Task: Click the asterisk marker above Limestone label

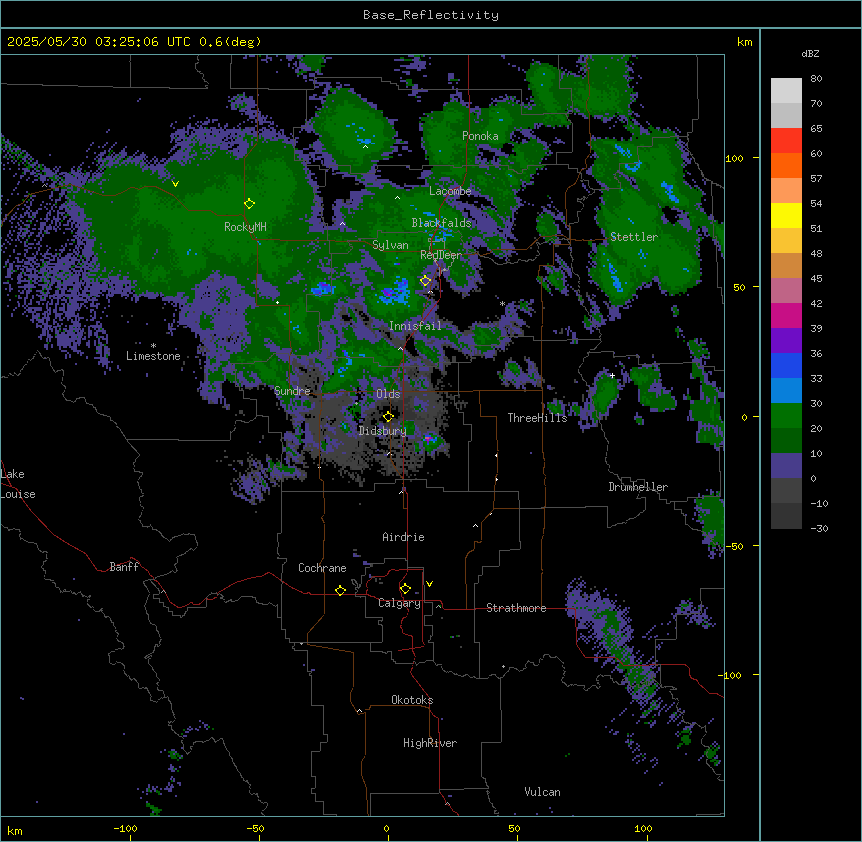Action: 153,346
